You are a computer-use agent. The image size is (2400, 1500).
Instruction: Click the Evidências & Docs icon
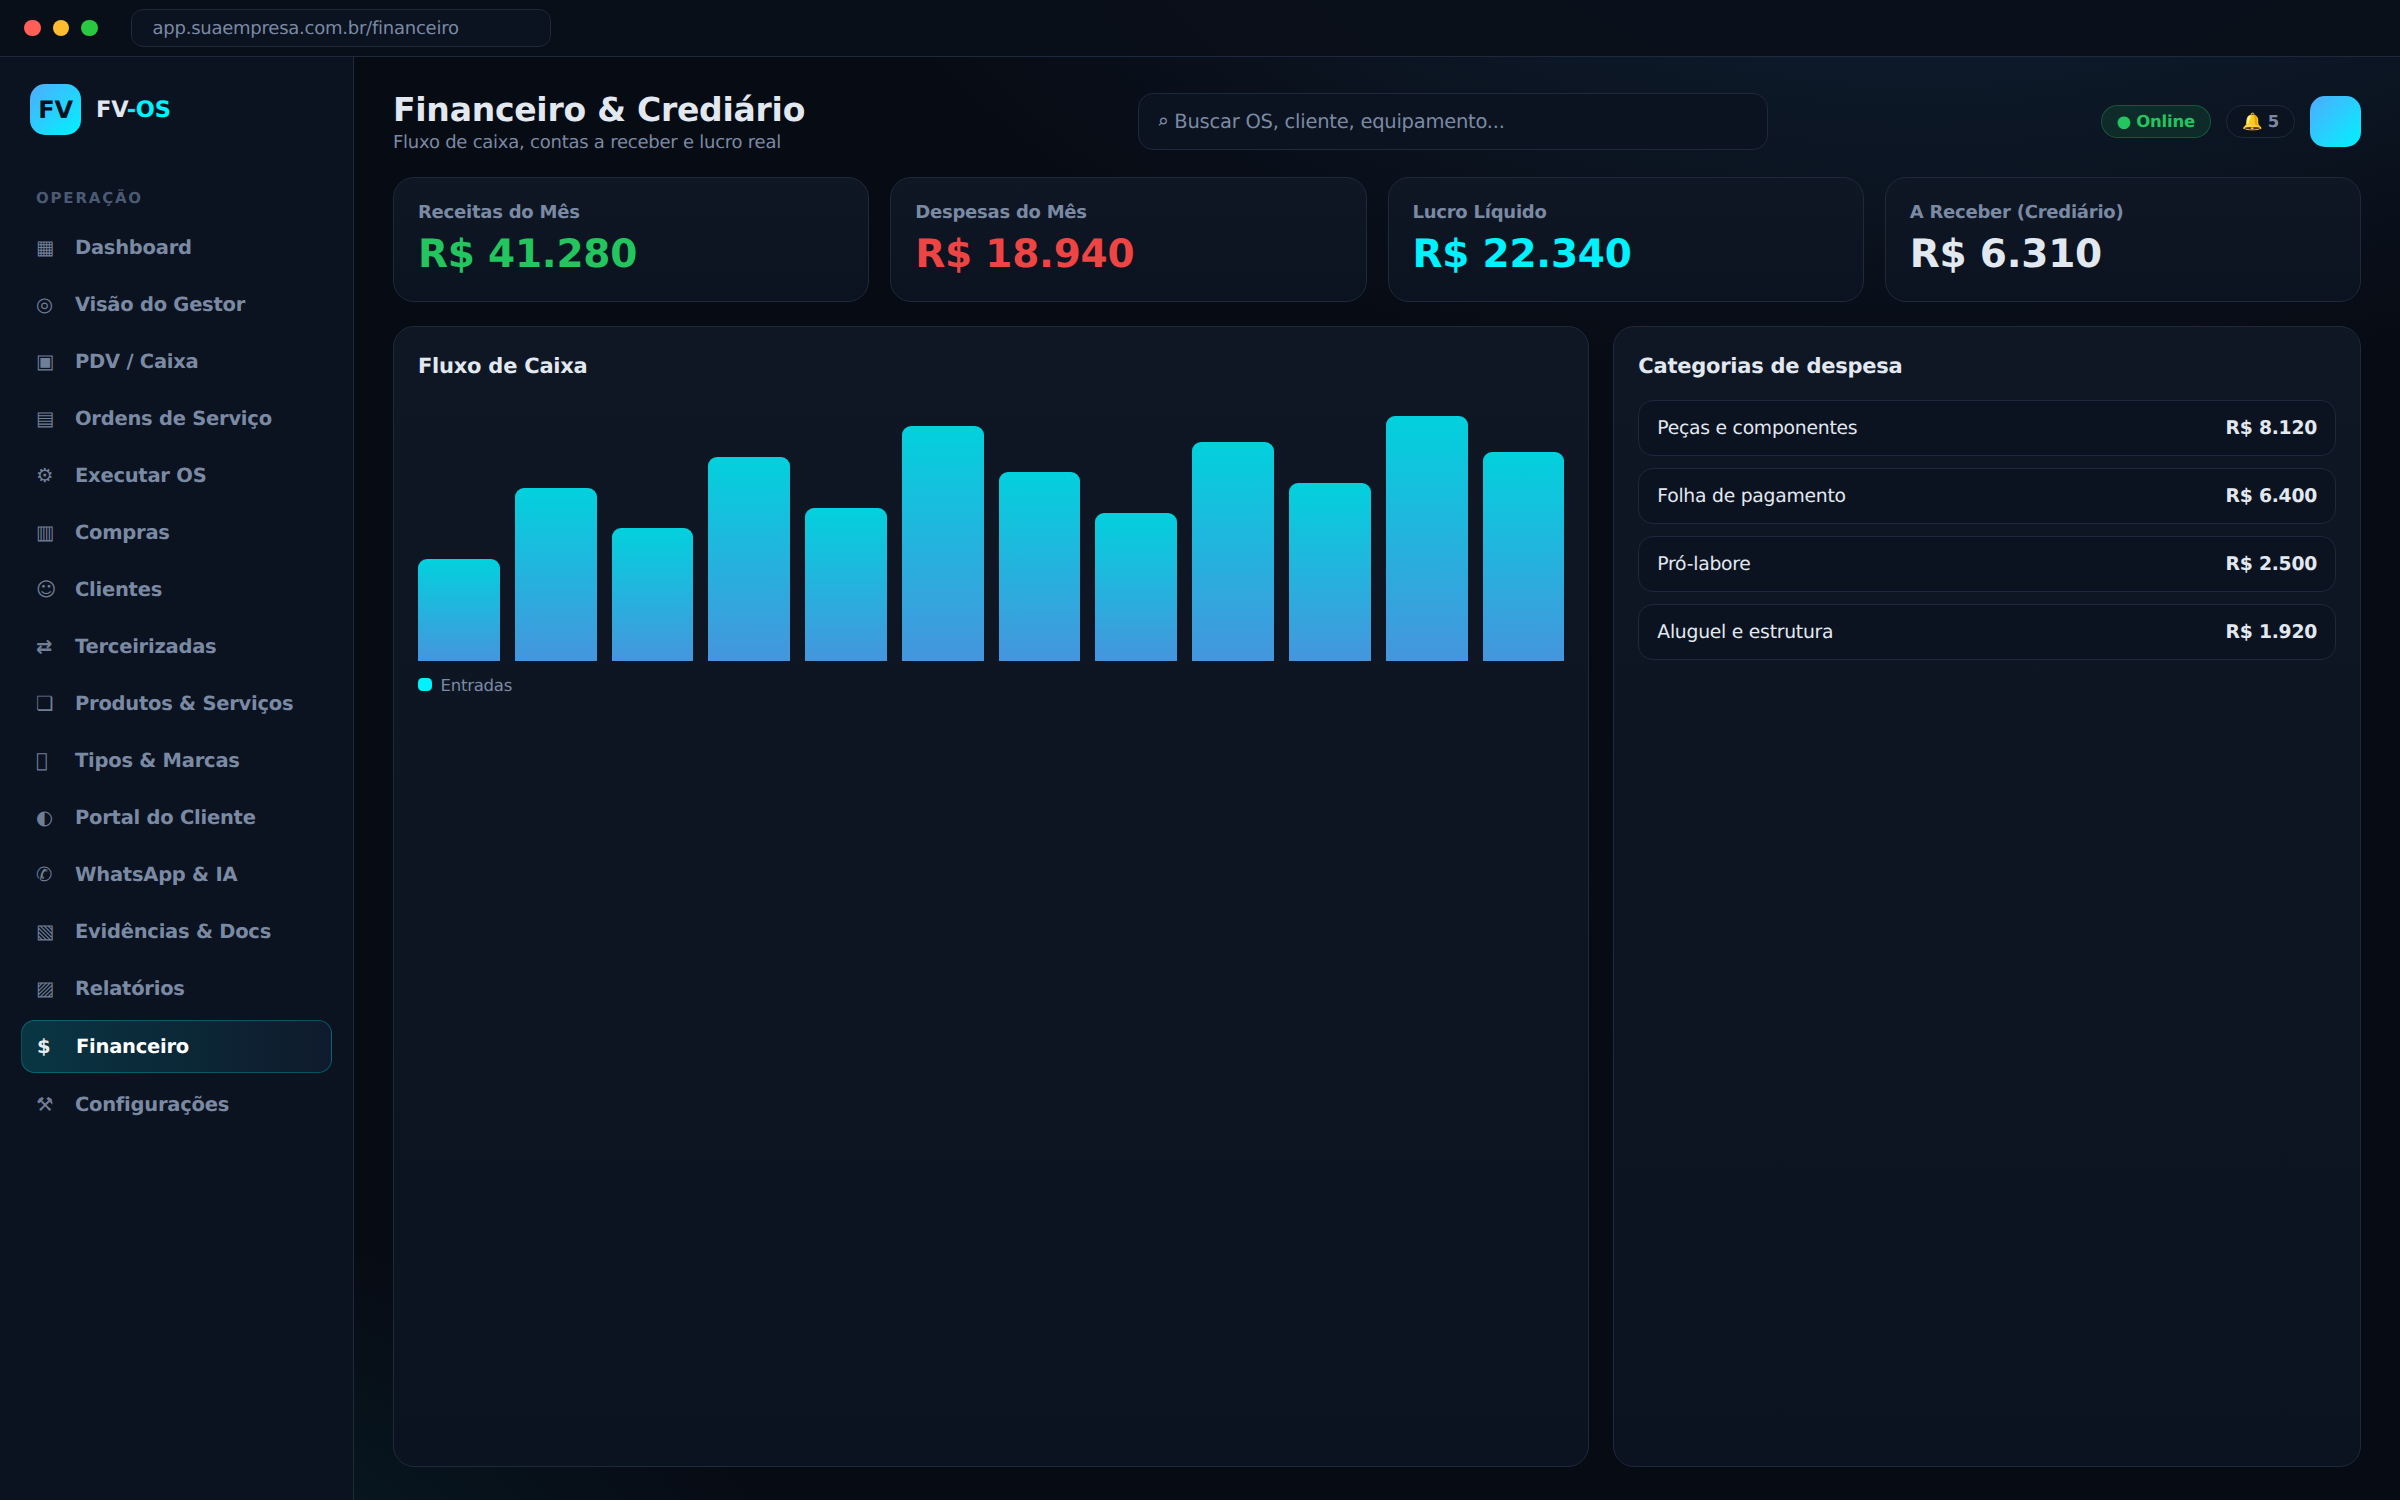(x=45, y=932)
